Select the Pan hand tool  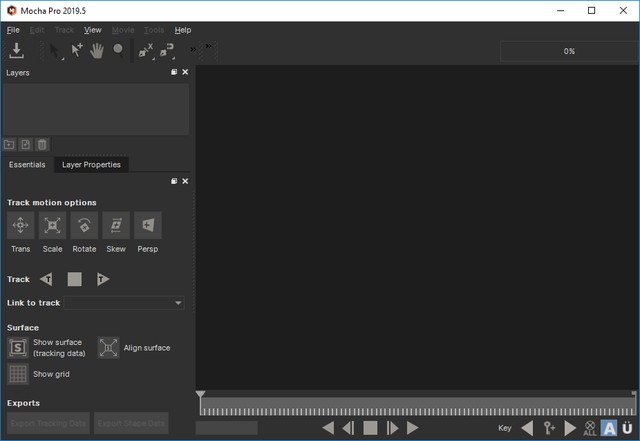97,50
